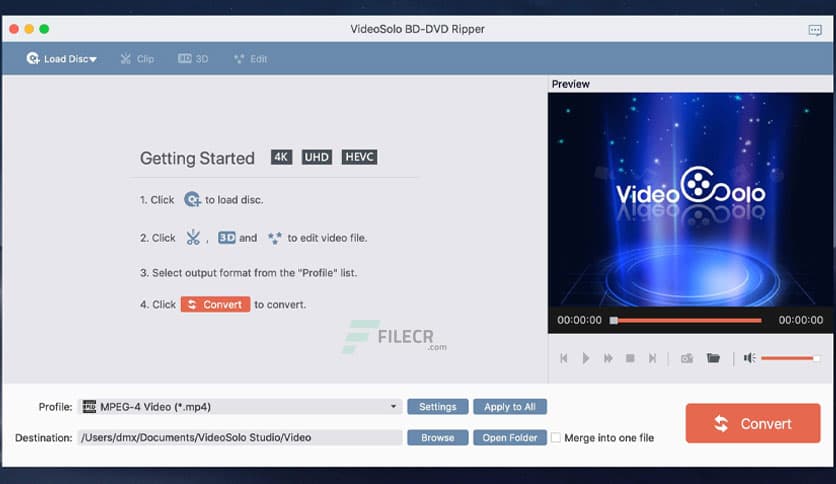Open the feedback chat icon in title bar
This screenshot has width=836, height=484.
815,30
